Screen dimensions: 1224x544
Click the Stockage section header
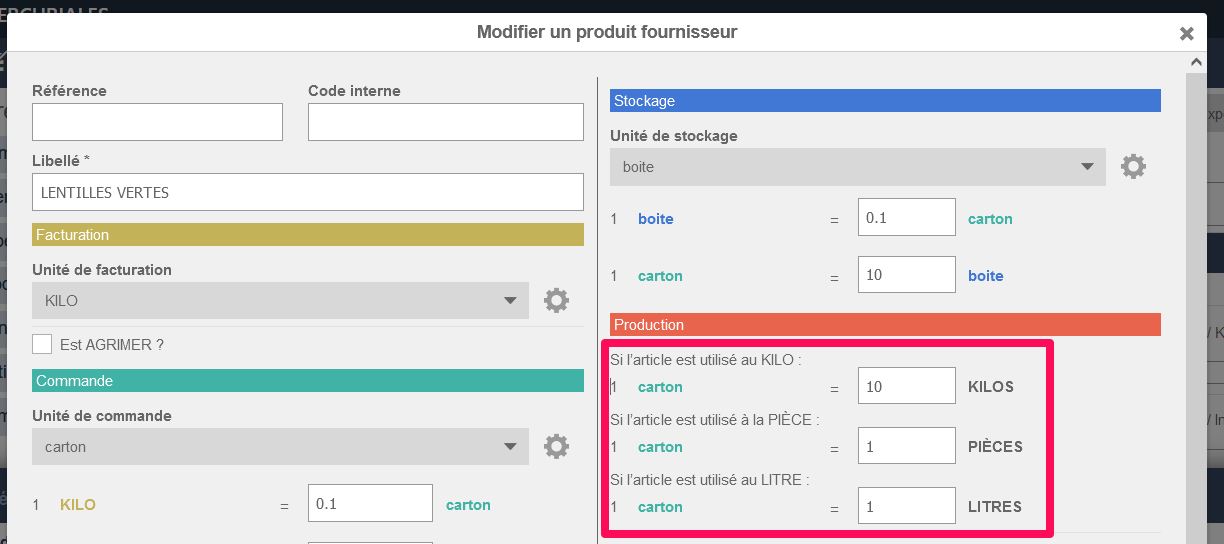(885, 101)
